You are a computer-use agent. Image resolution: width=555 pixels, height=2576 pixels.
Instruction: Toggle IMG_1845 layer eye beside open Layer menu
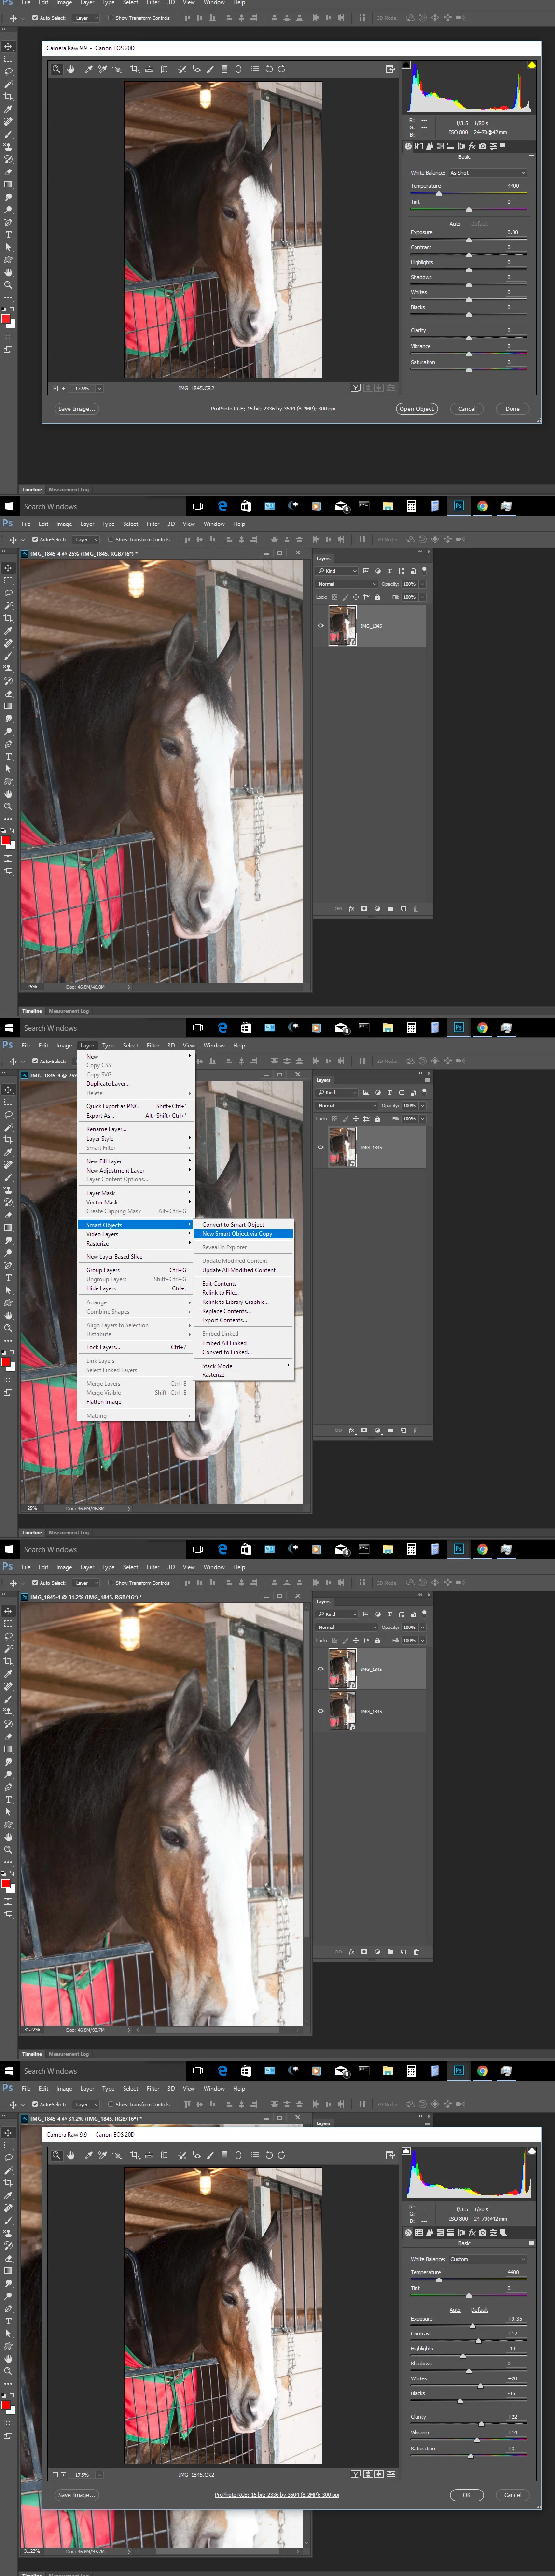pyautogui.click(x=320, y=1147)
